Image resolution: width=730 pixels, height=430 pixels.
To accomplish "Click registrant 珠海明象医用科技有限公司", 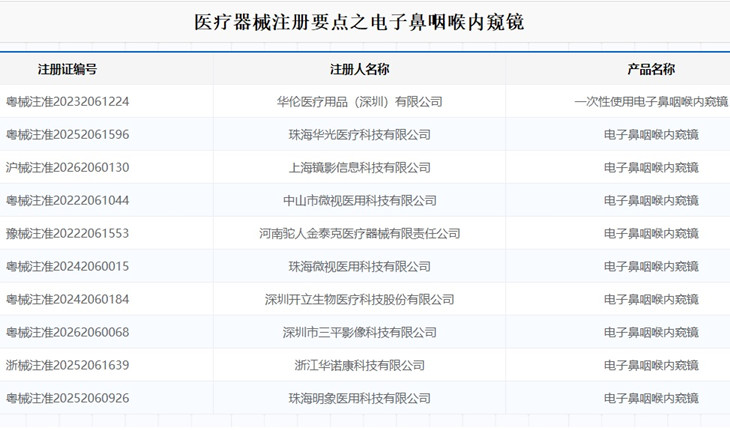I will click(x=359, y=399).
